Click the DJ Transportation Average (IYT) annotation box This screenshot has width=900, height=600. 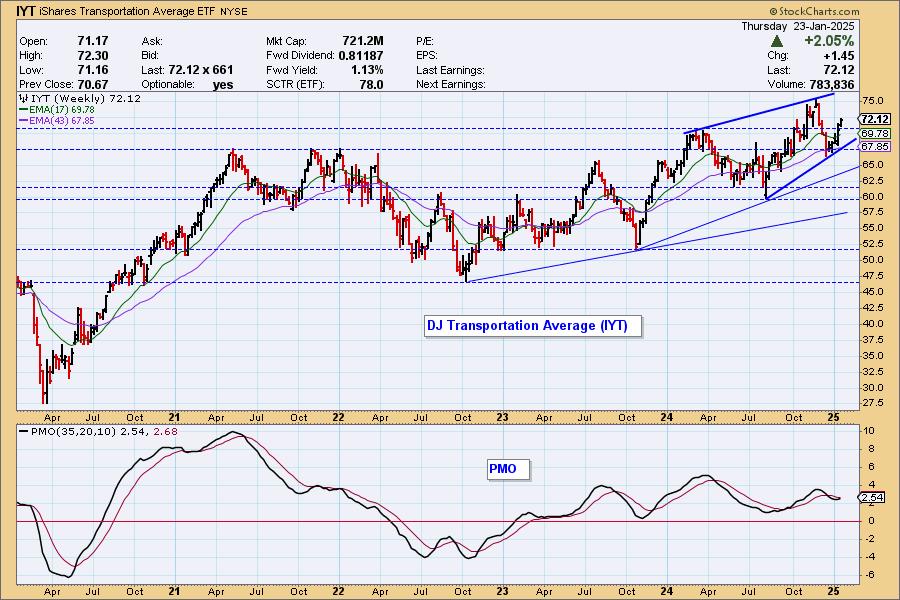tap(533, 326)
